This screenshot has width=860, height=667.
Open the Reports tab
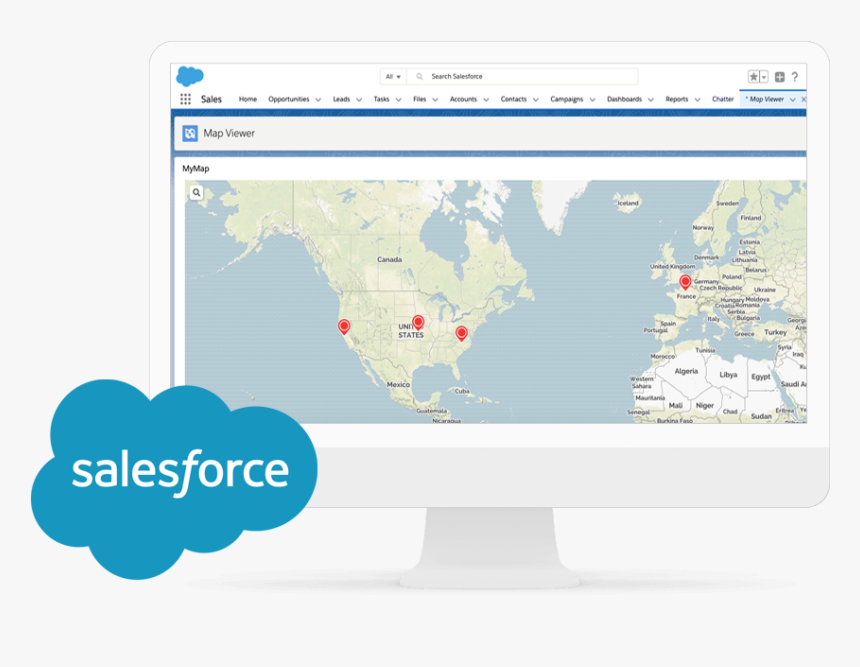point(677,99)
